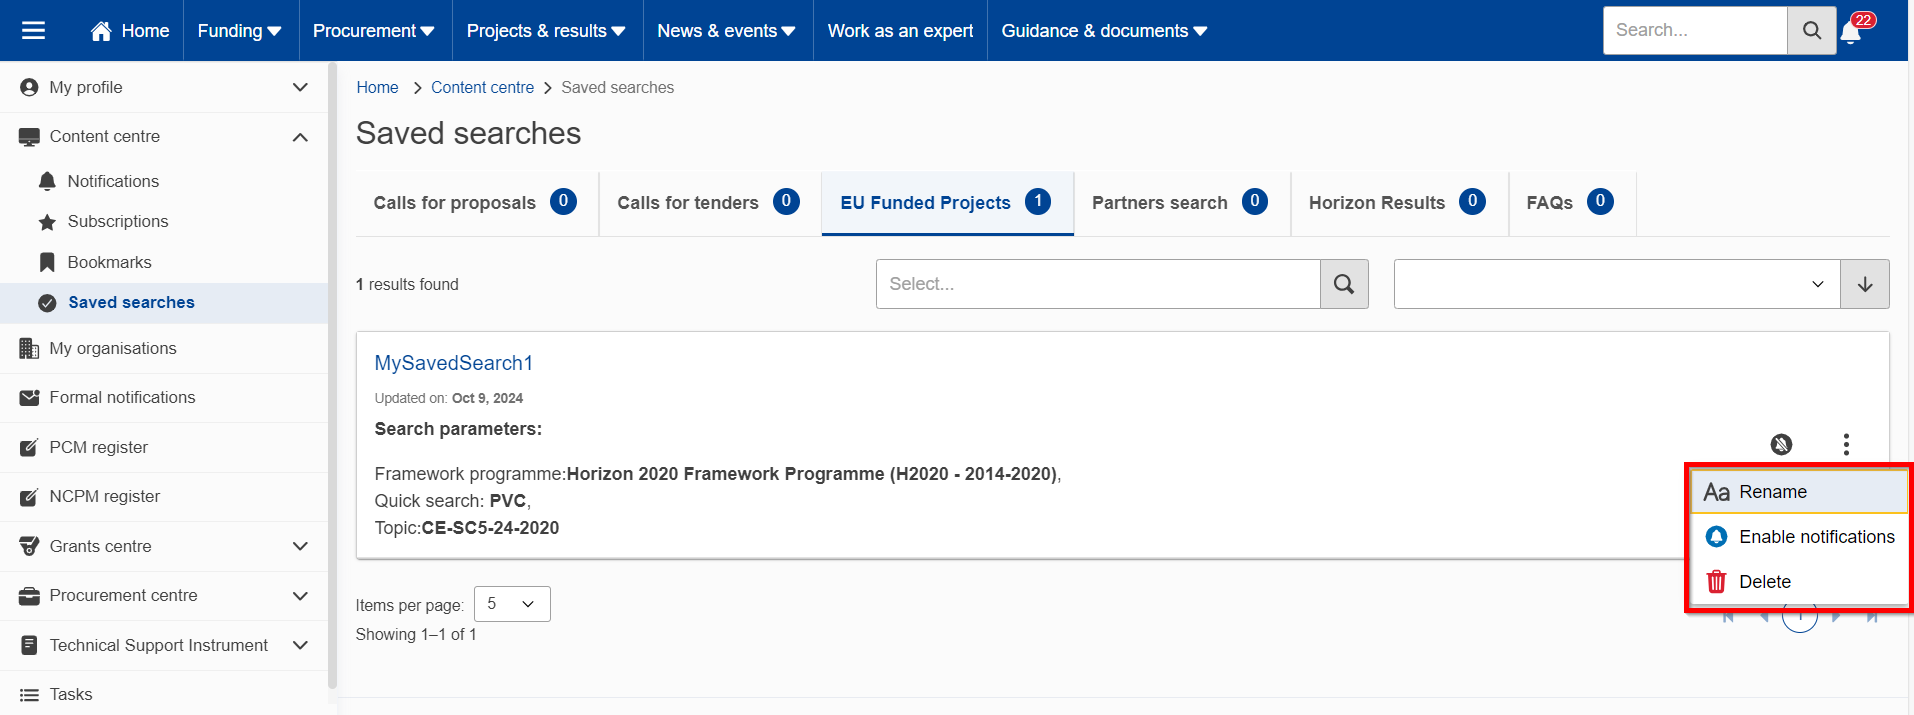The width and height of the screenshot is (1914, 715).
Task: Switch to Calls for proposals tab
Action: point(476,203)
